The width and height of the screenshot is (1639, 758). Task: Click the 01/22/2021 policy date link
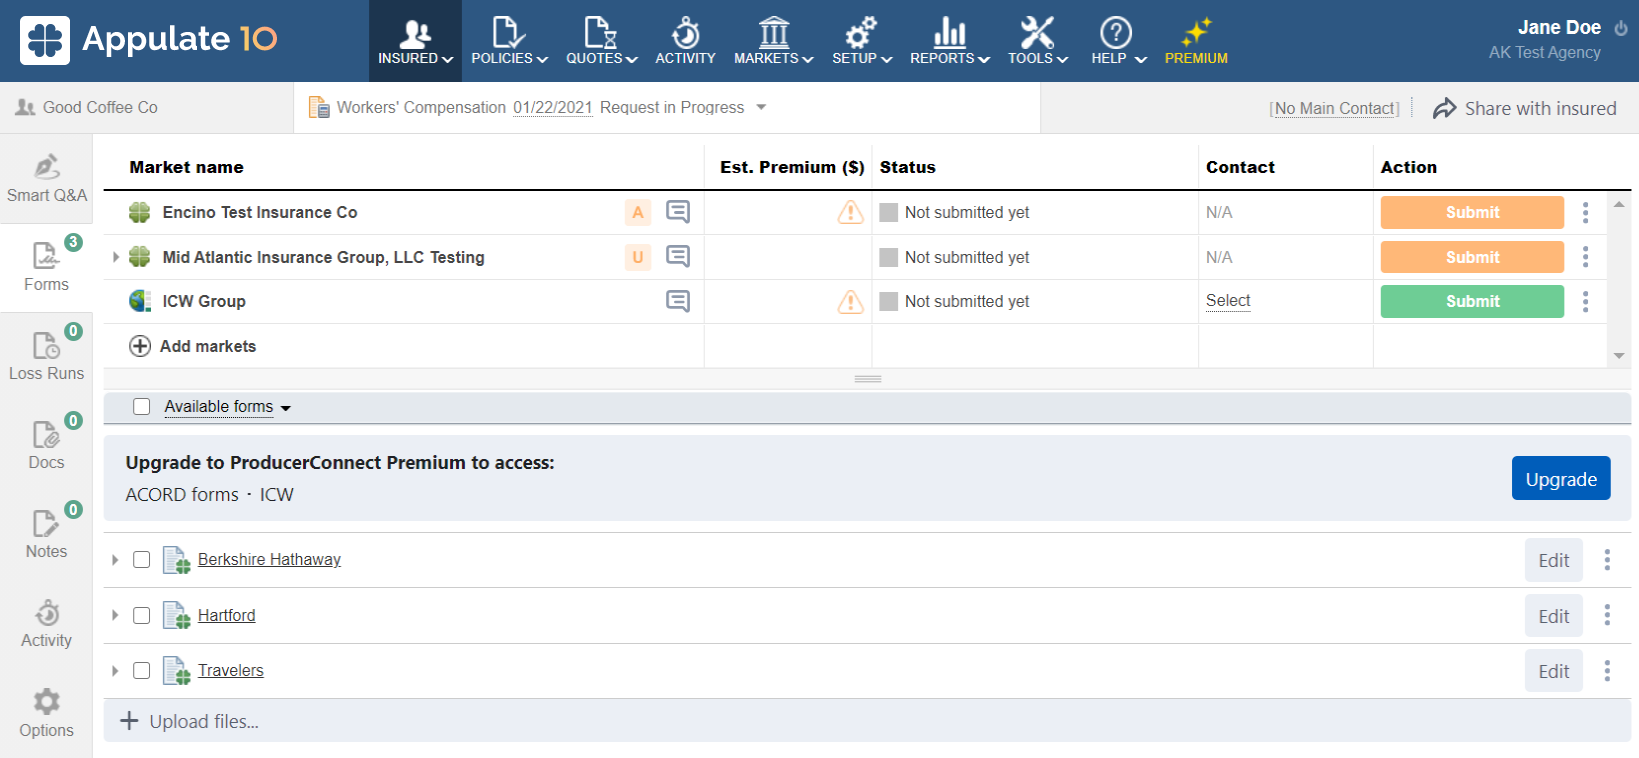(x=553, y=107)
